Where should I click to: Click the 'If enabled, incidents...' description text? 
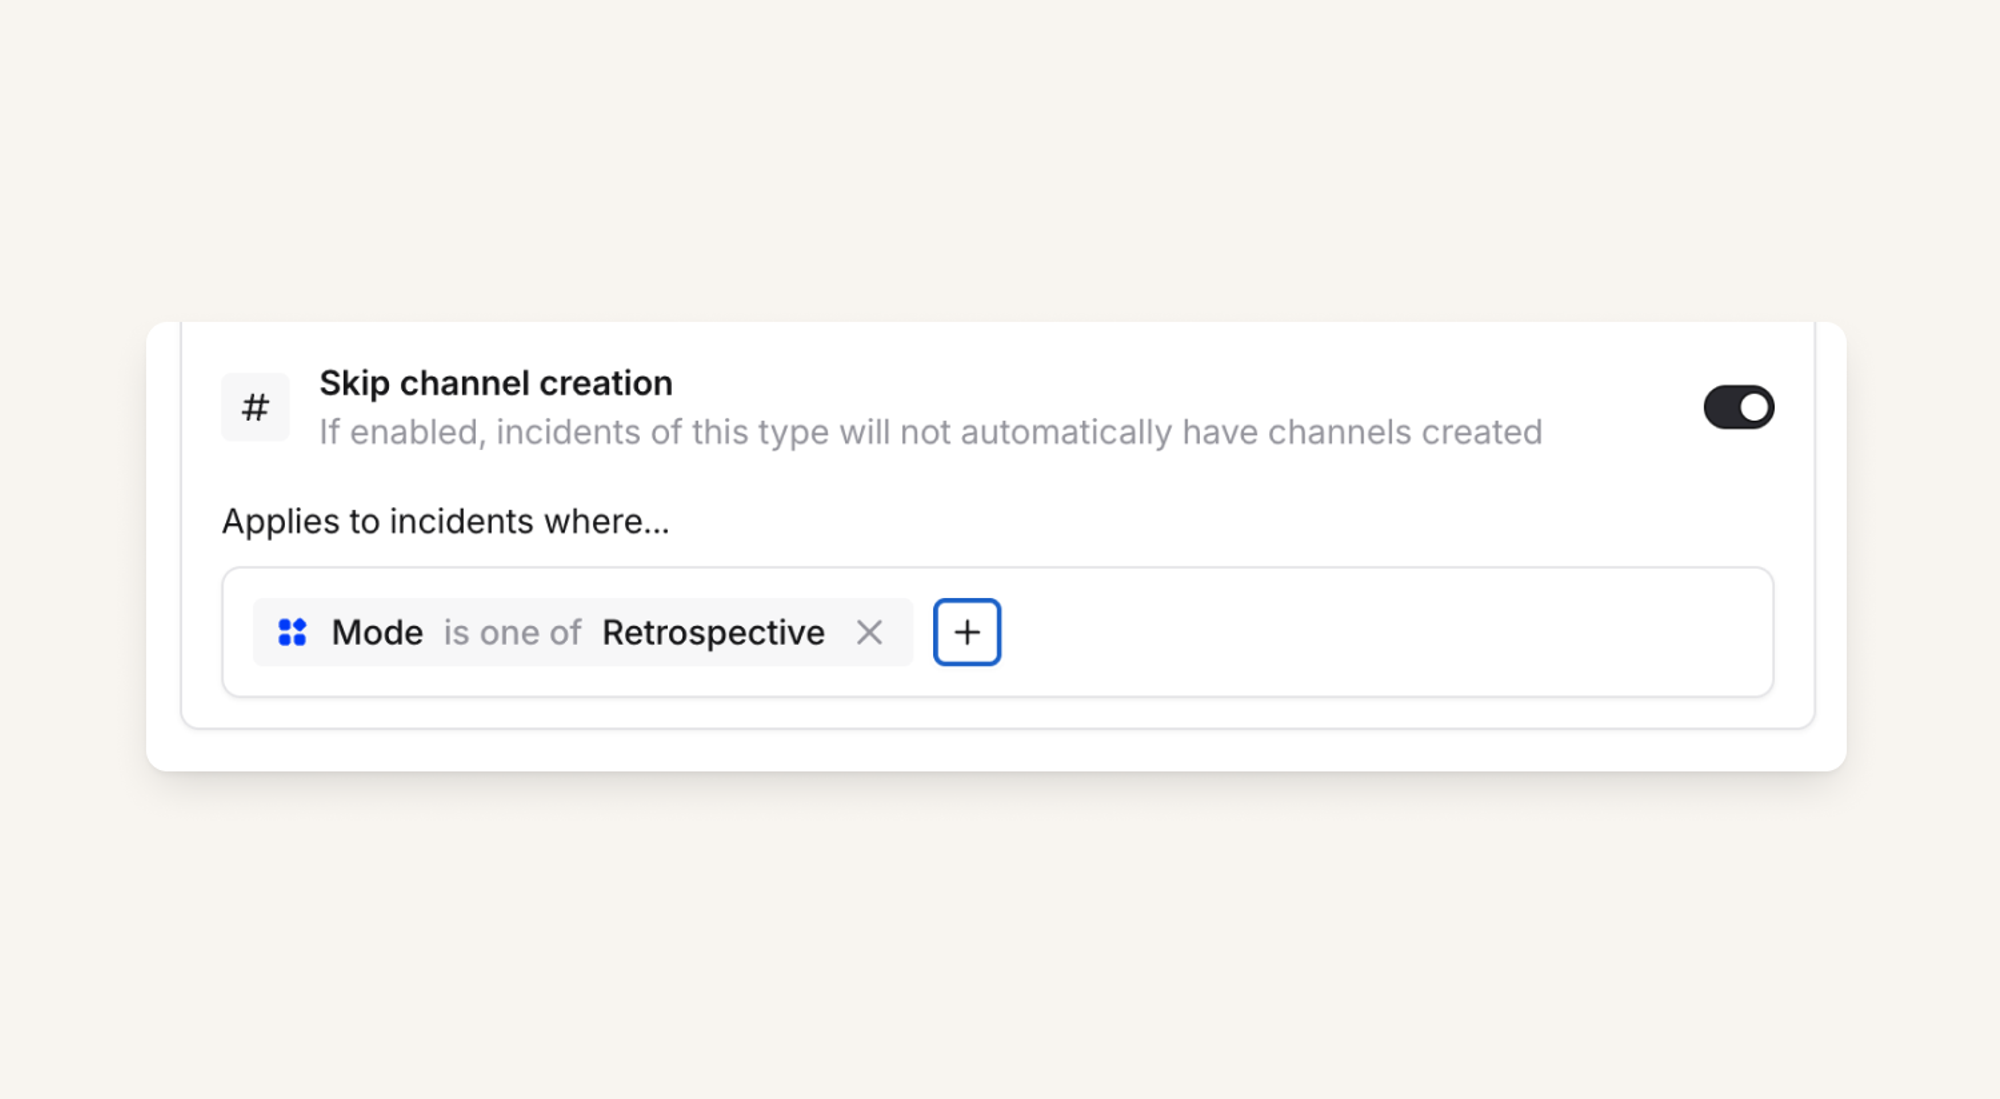pyautogui.click(x=930, y=432)
